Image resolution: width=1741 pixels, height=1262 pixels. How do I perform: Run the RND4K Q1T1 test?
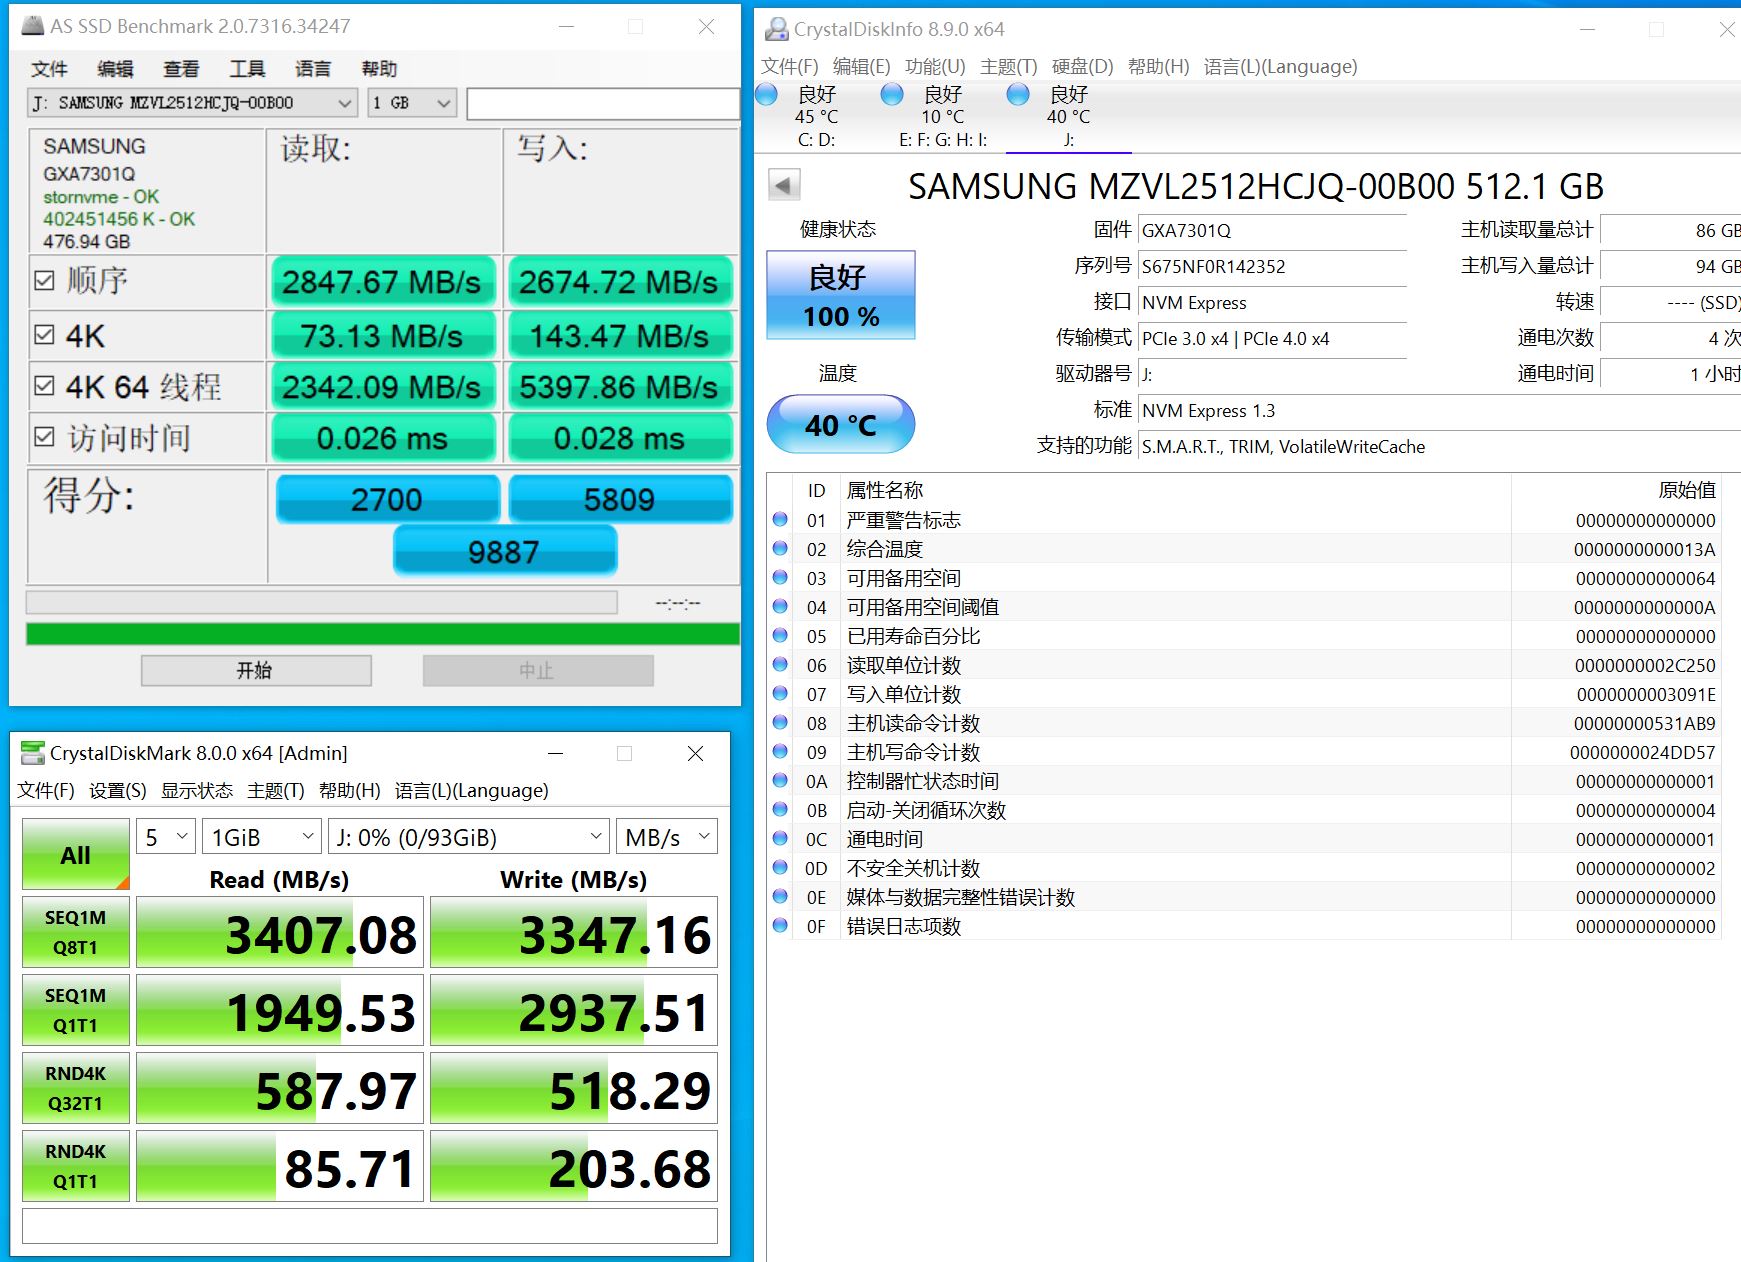point(76,1166)
